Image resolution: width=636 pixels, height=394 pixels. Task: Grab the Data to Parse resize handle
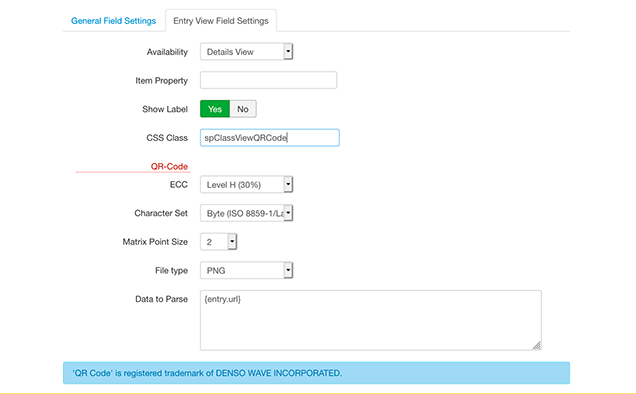pos(537,346)
